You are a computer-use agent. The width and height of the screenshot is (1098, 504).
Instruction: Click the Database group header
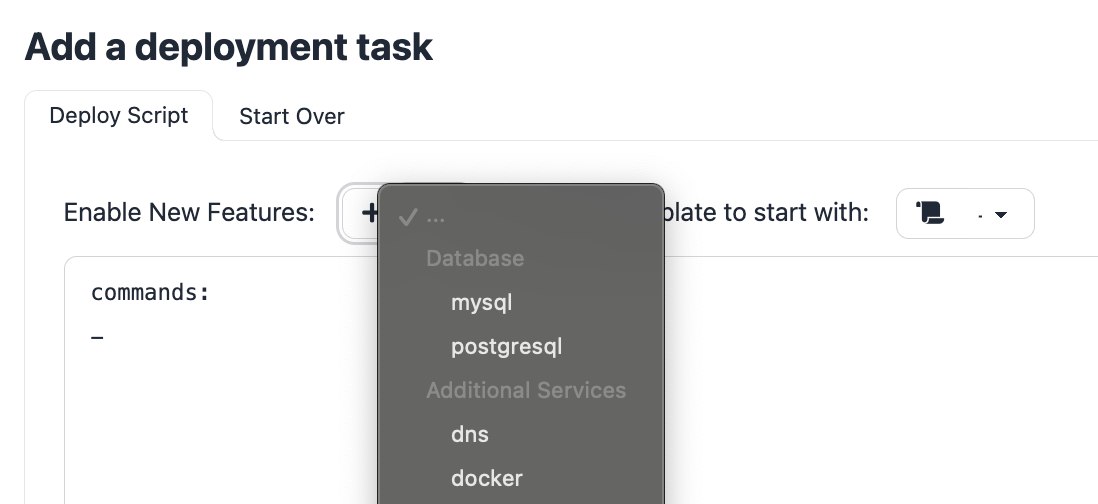(475, 258)
